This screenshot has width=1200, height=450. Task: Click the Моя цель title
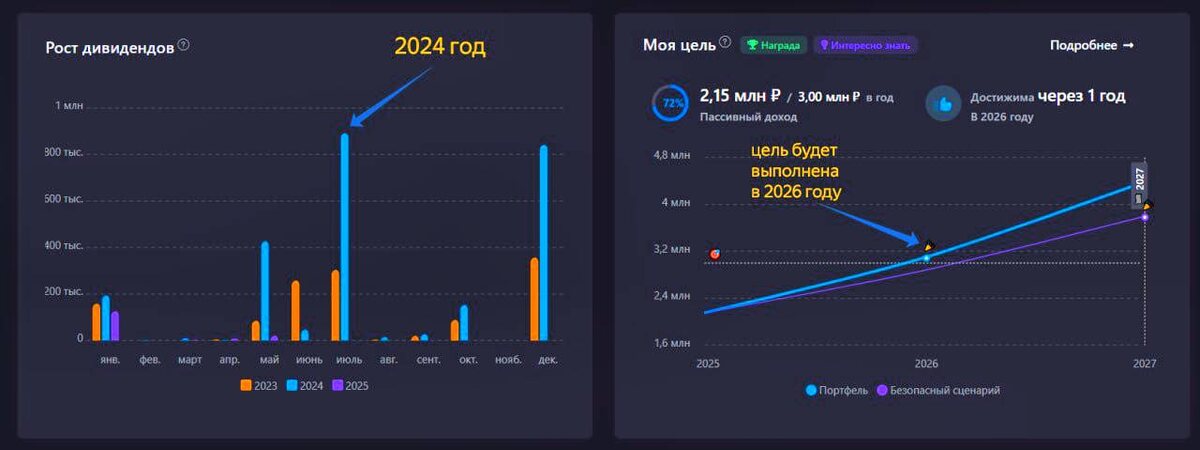(679, 45)
